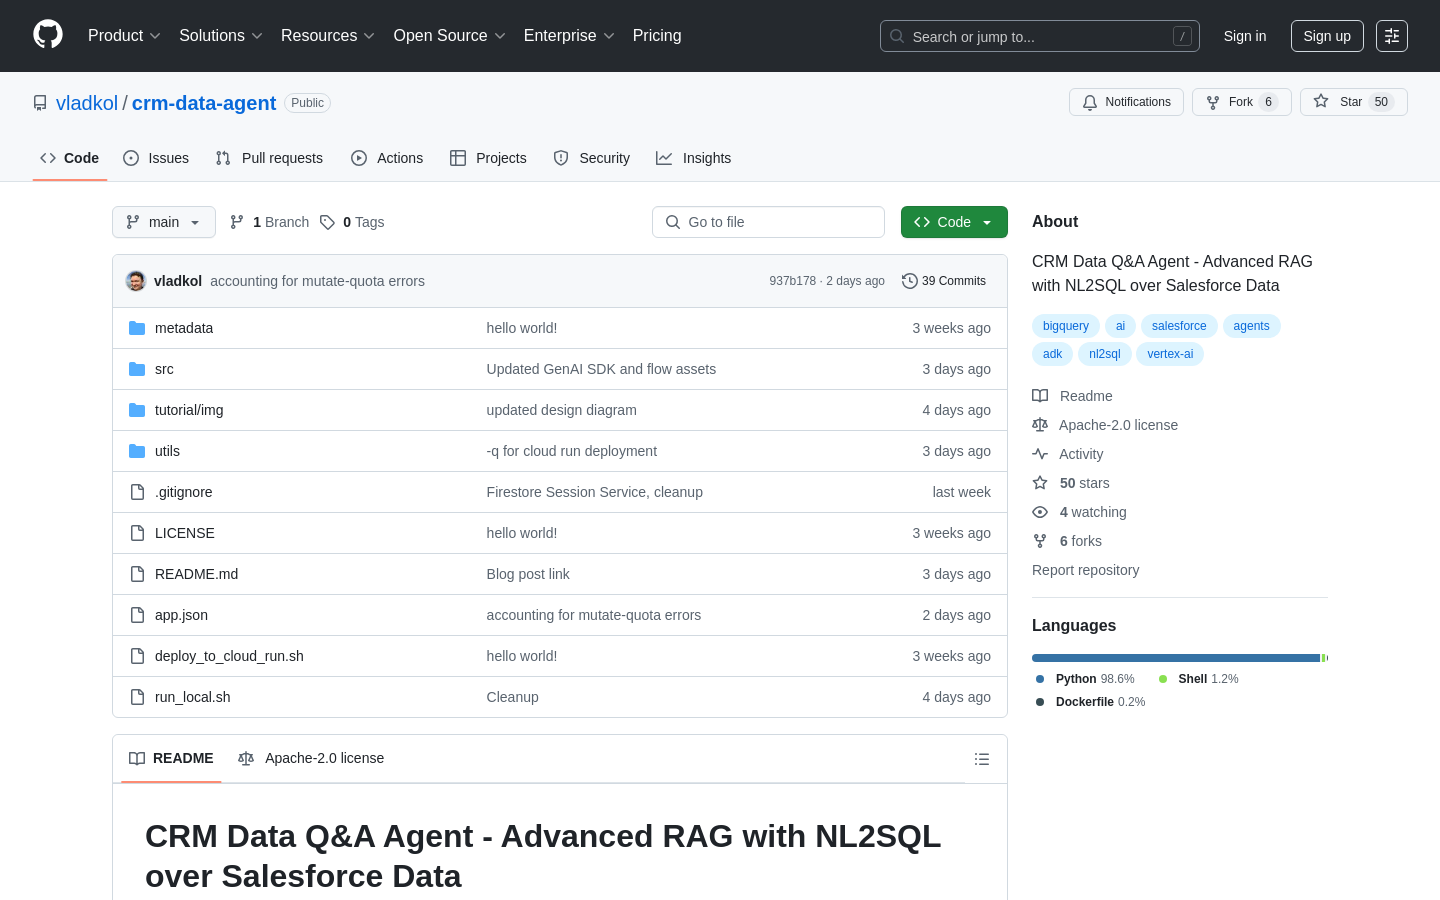Click the tags icon next to 0 Tags

click(327, 222)
